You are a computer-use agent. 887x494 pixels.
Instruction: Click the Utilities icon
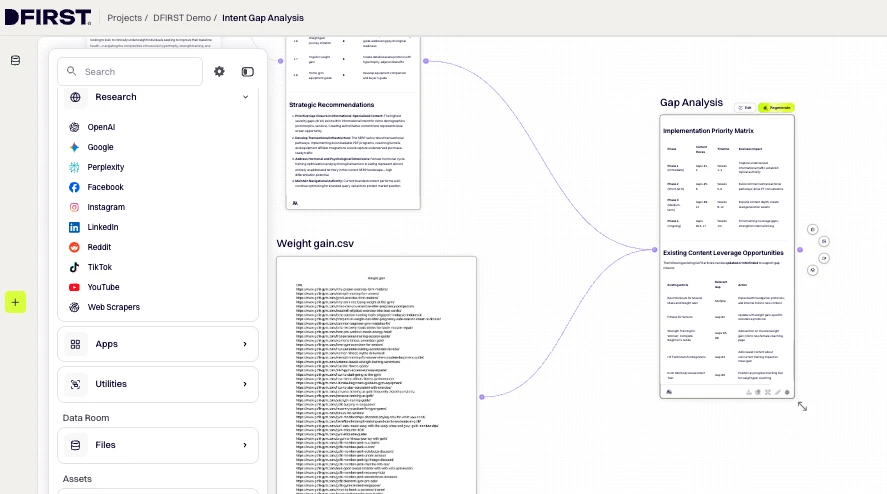(75, 384)
